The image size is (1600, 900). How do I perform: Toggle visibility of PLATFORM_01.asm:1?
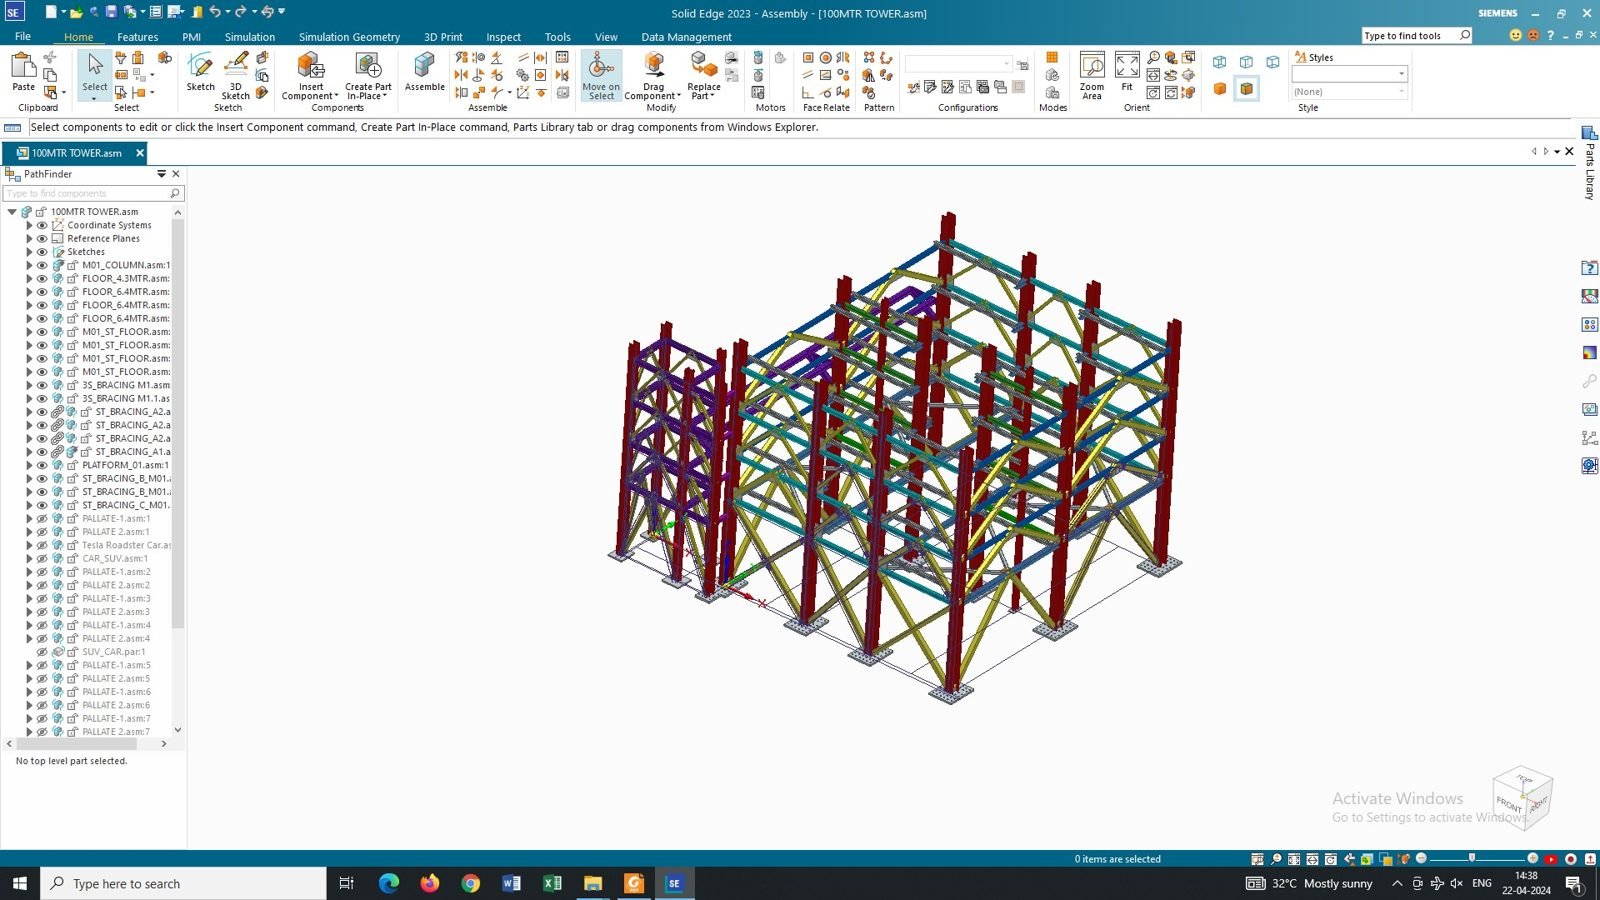(42, 465)
